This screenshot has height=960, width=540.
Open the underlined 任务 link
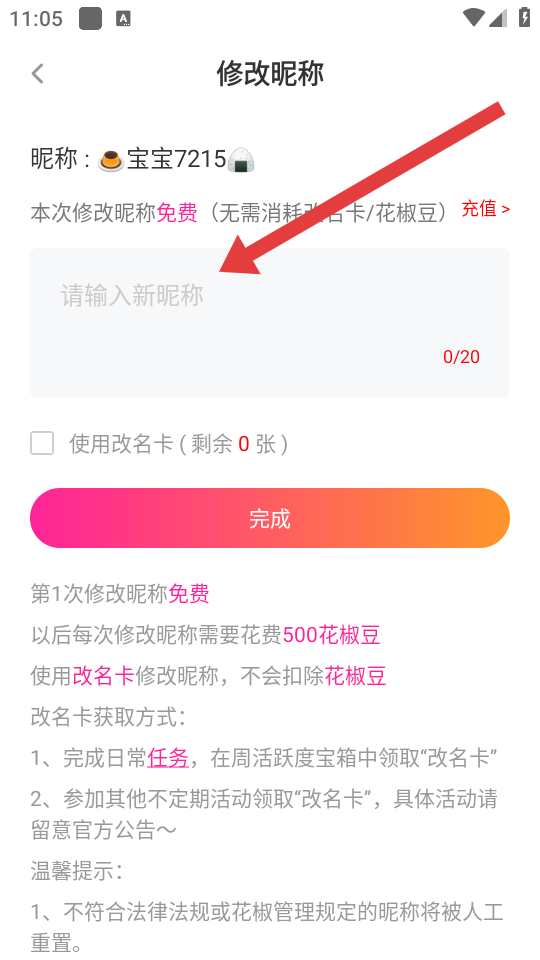[168, 759]
